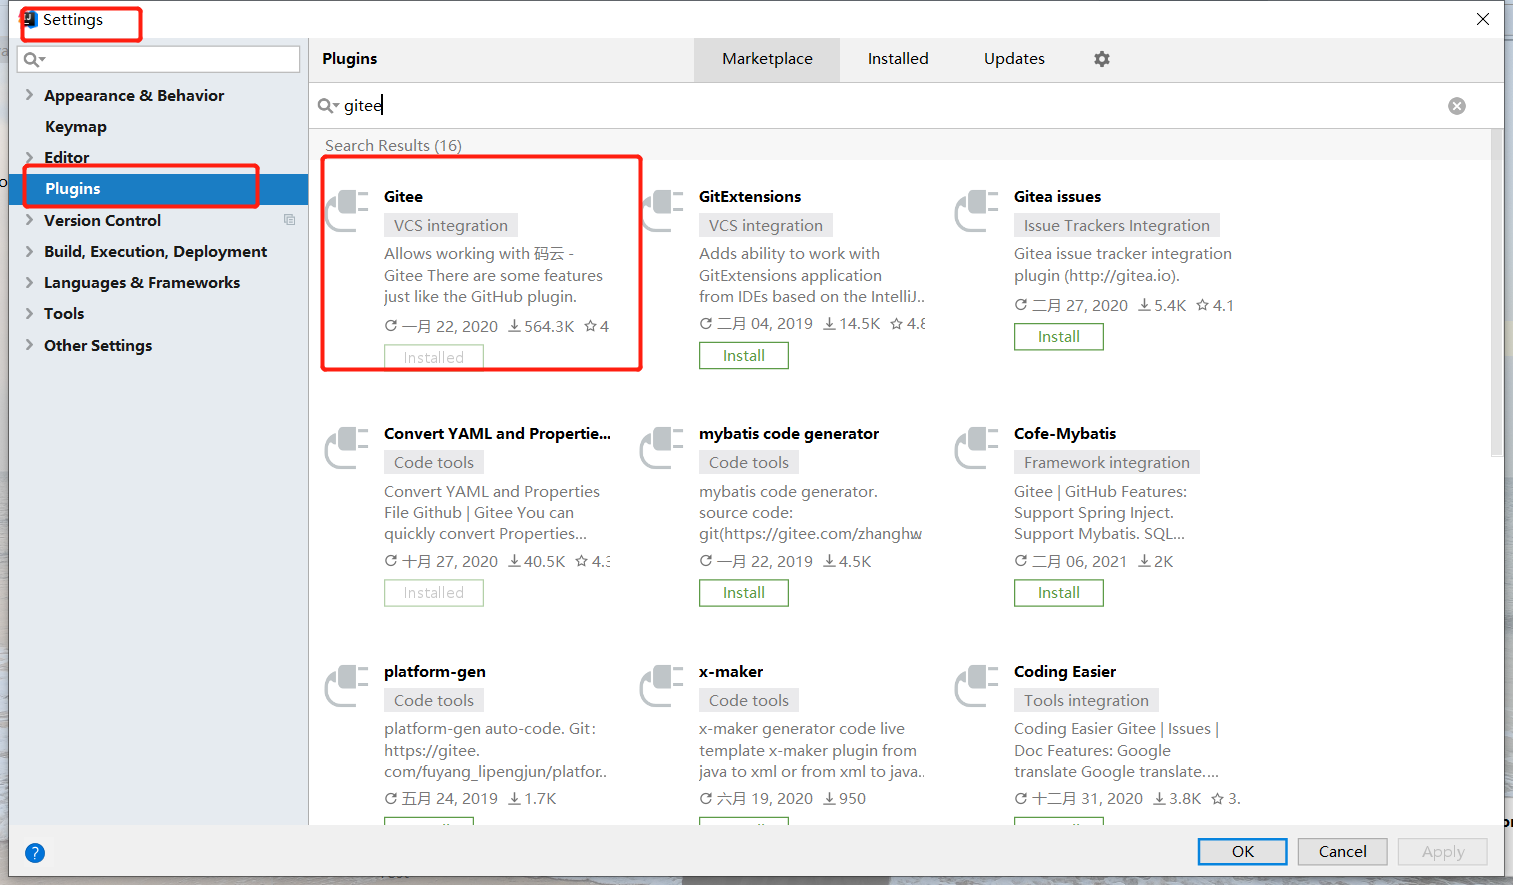This screenshot has width=1513, height=885.
Task: Click the Coding Easier plugin icon
Action: coord(977,685)
